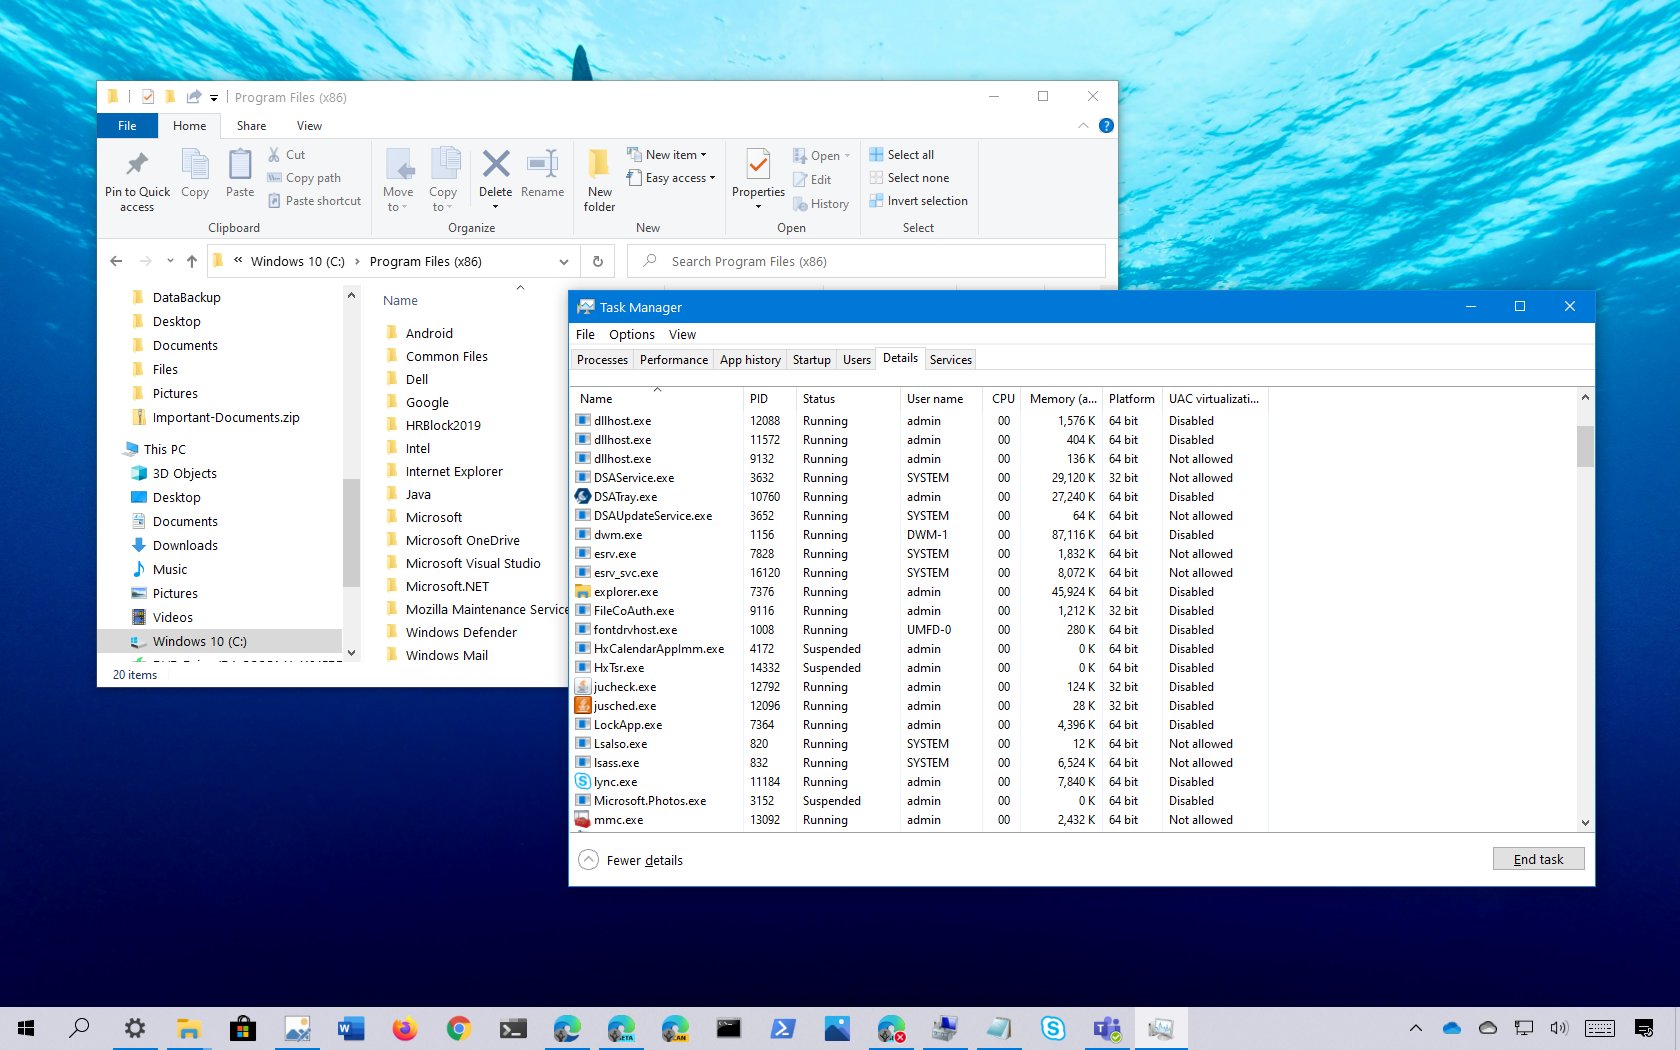Open the Options menu in Task Manager
This screenshot has width=1680, height=1050.
point(631,334)
